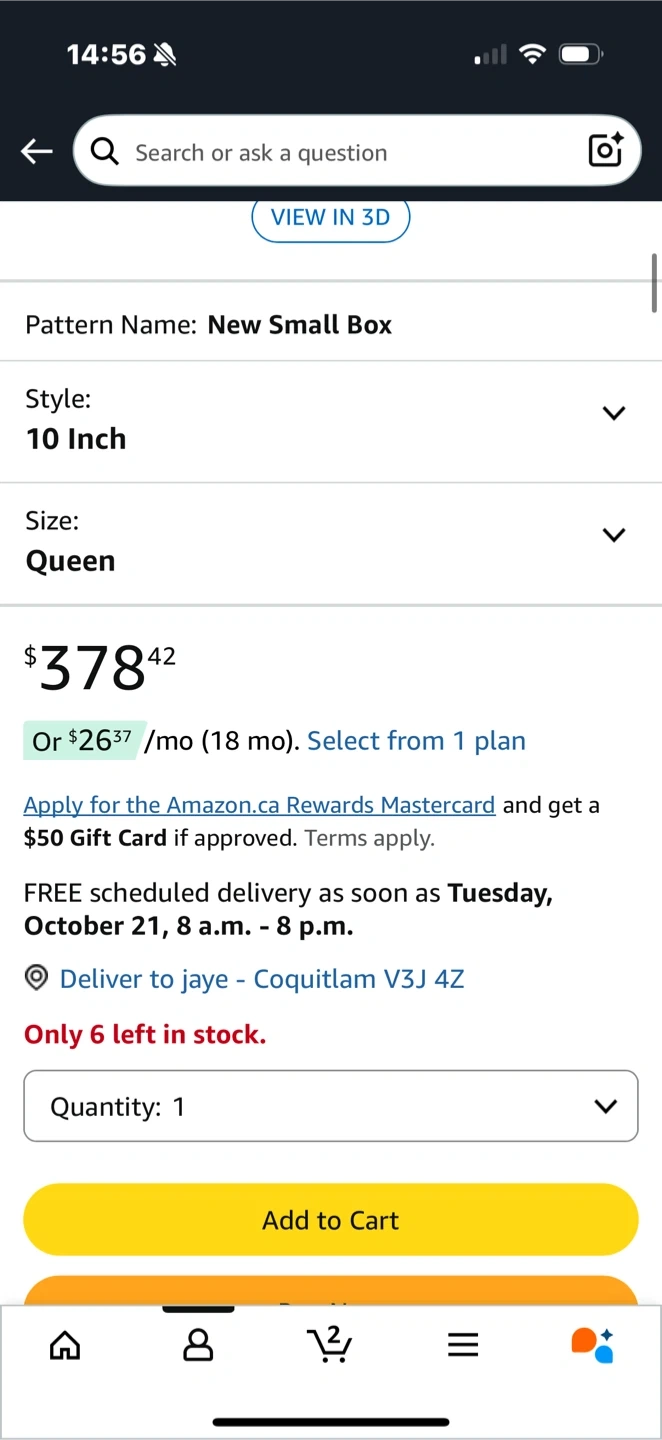The image size is (662, 1440).
Task: Expand the Style 10 Inch selector
Action: [x=614, y=413]
